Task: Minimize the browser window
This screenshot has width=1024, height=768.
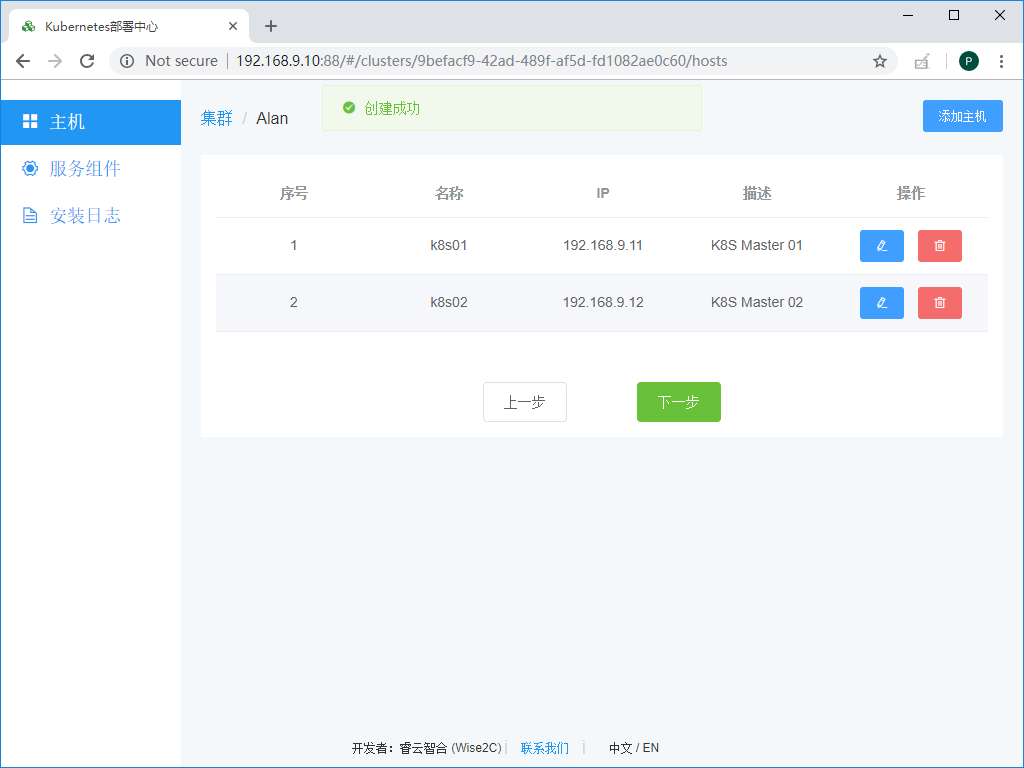Action: [908, 15]
